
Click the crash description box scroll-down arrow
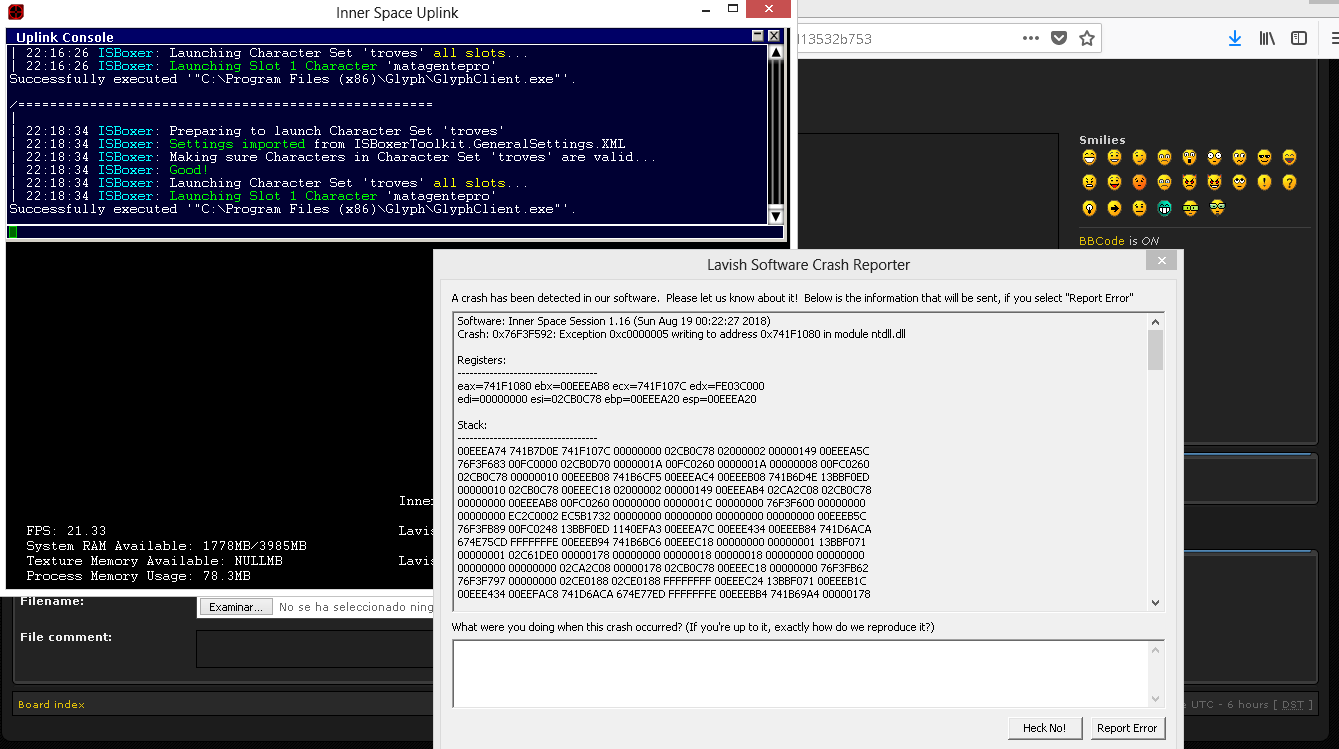point(1156,699)
